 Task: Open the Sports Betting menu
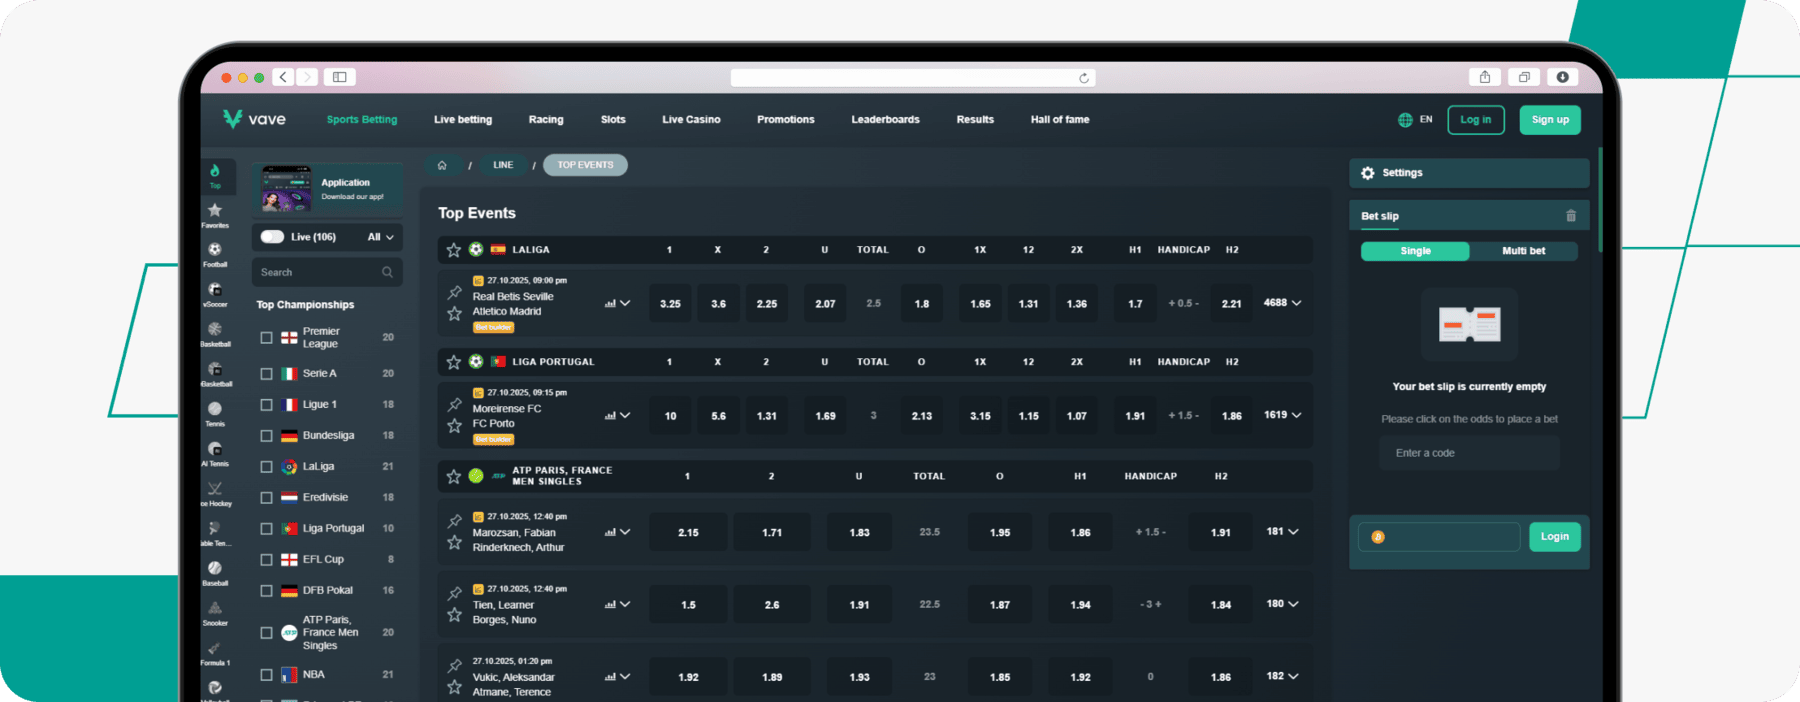coord(362,120)
